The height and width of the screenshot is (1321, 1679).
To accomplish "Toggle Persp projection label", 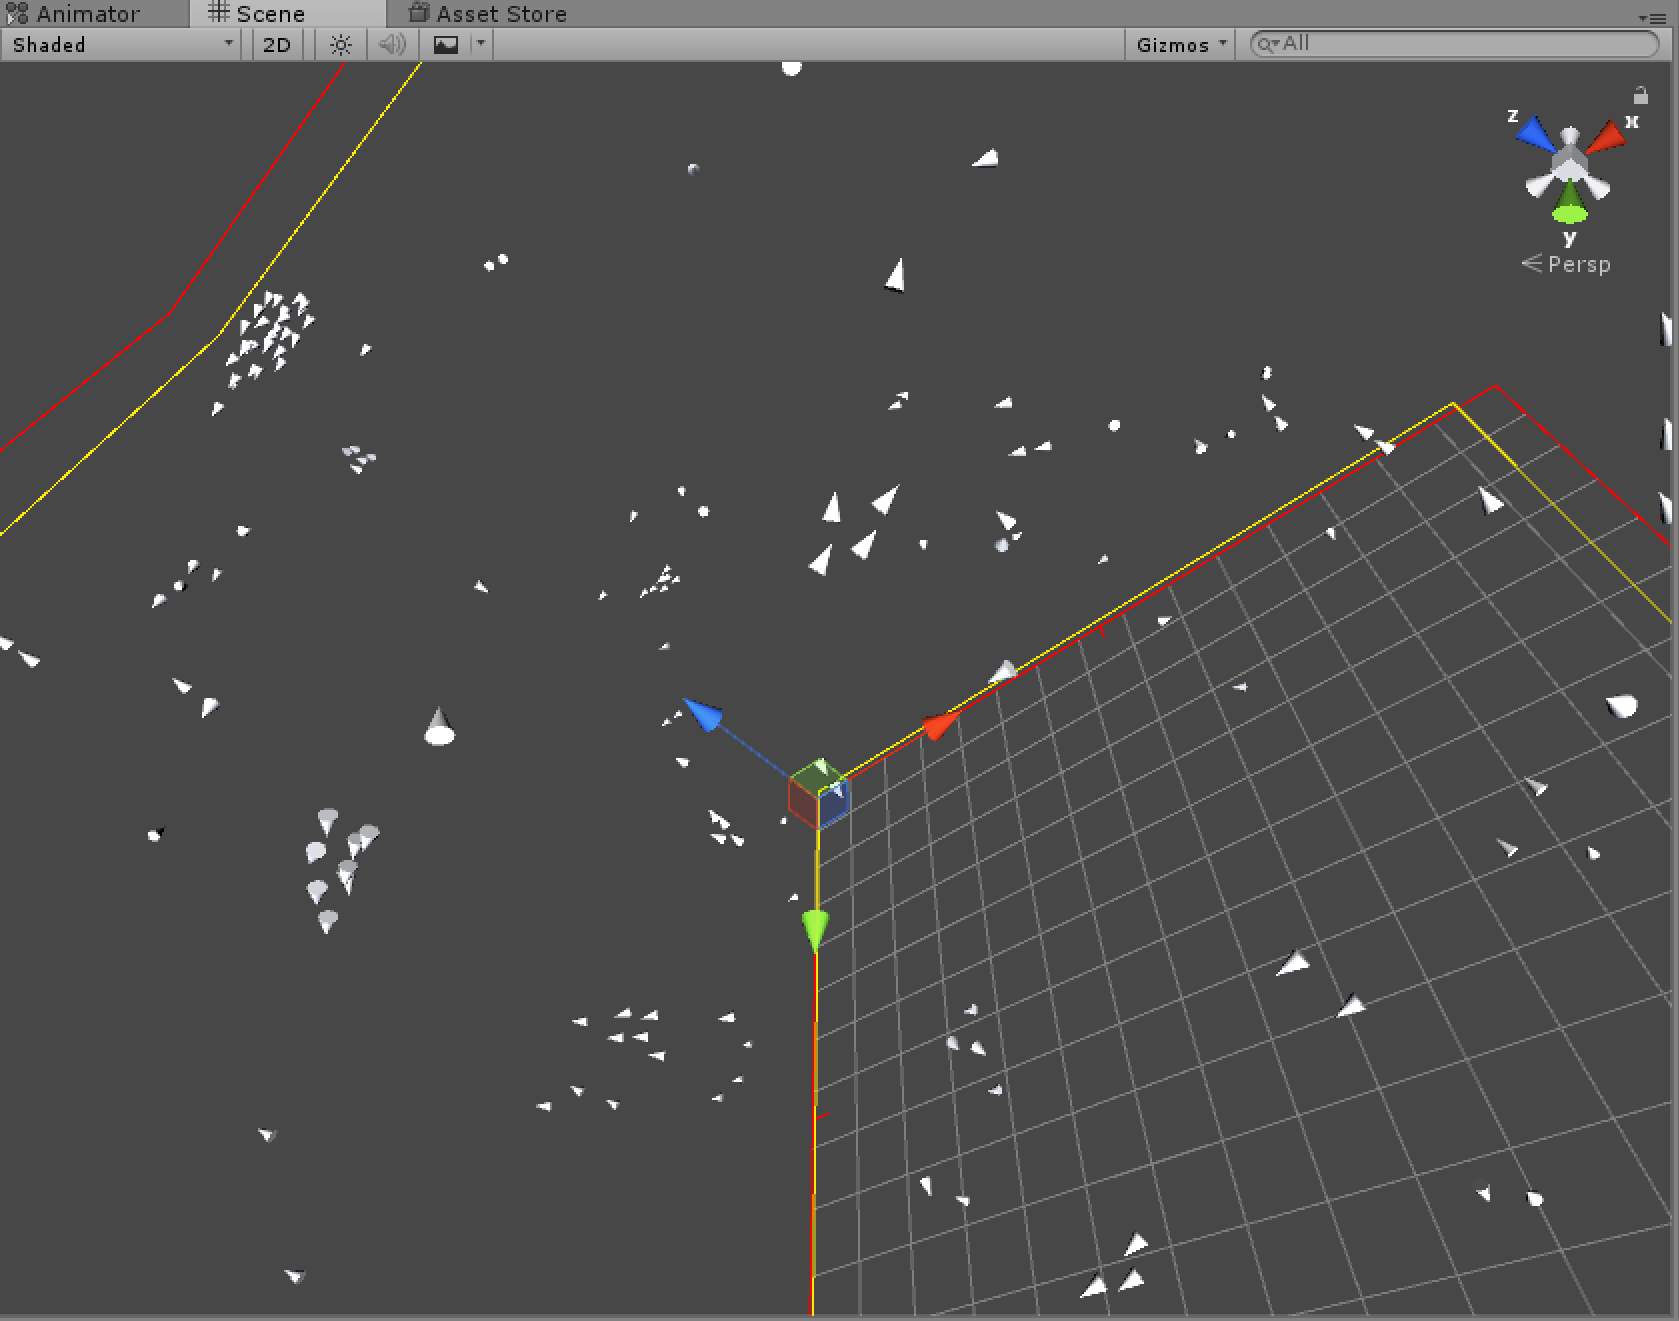I will click(x=1566, y=264).
